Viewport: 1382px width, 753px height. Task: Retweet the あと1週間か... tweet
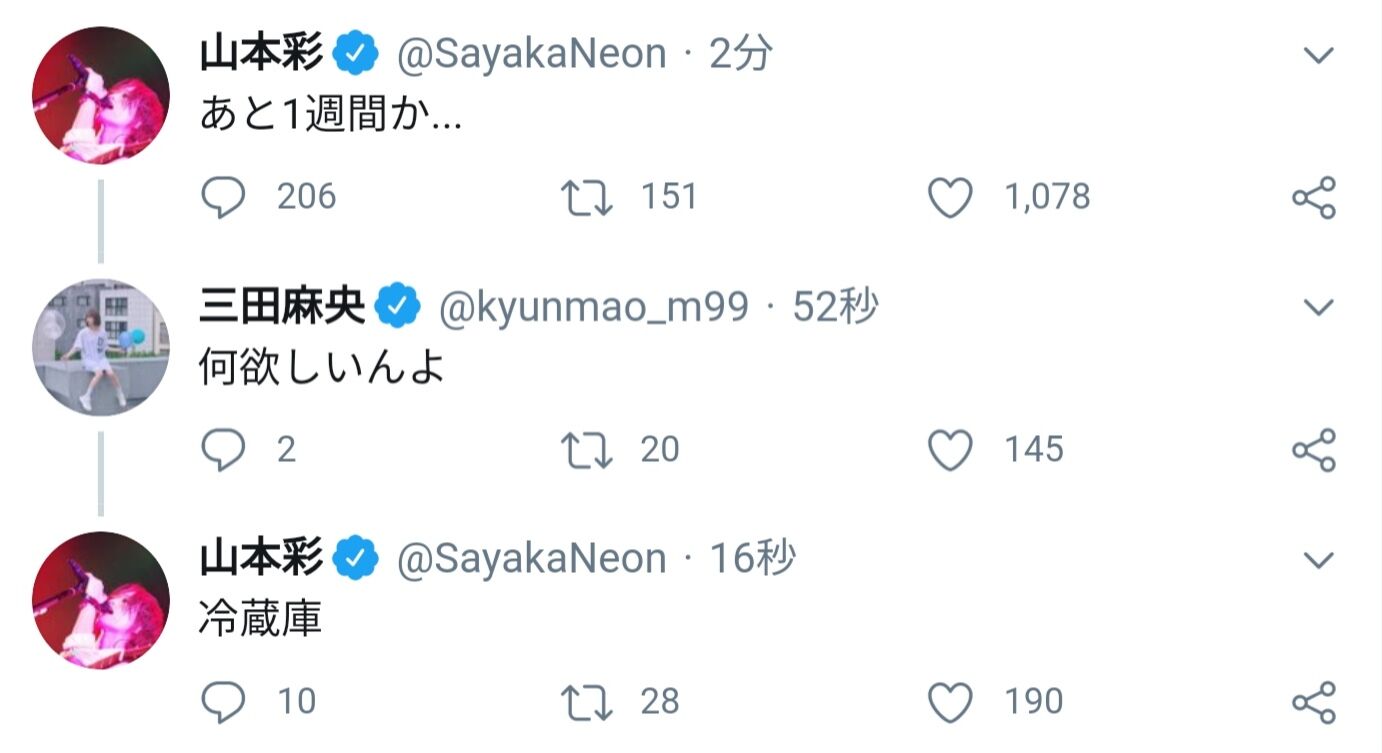pos(586,198)
